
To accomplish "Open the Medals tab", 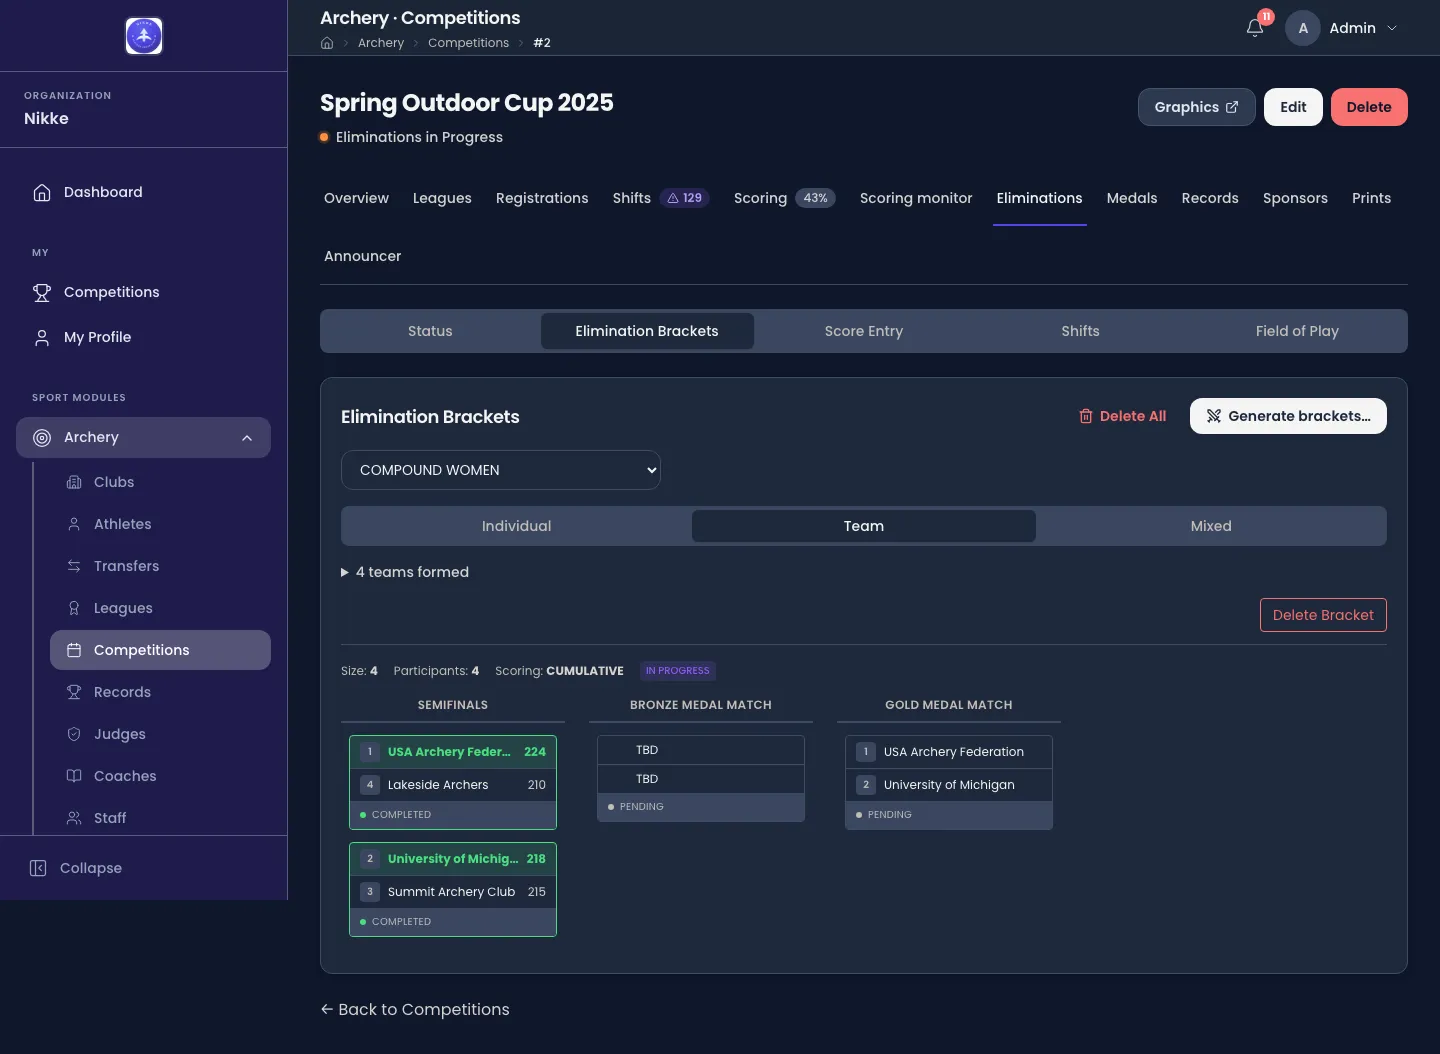I will pyautogui.click(x=1132, y=198).
